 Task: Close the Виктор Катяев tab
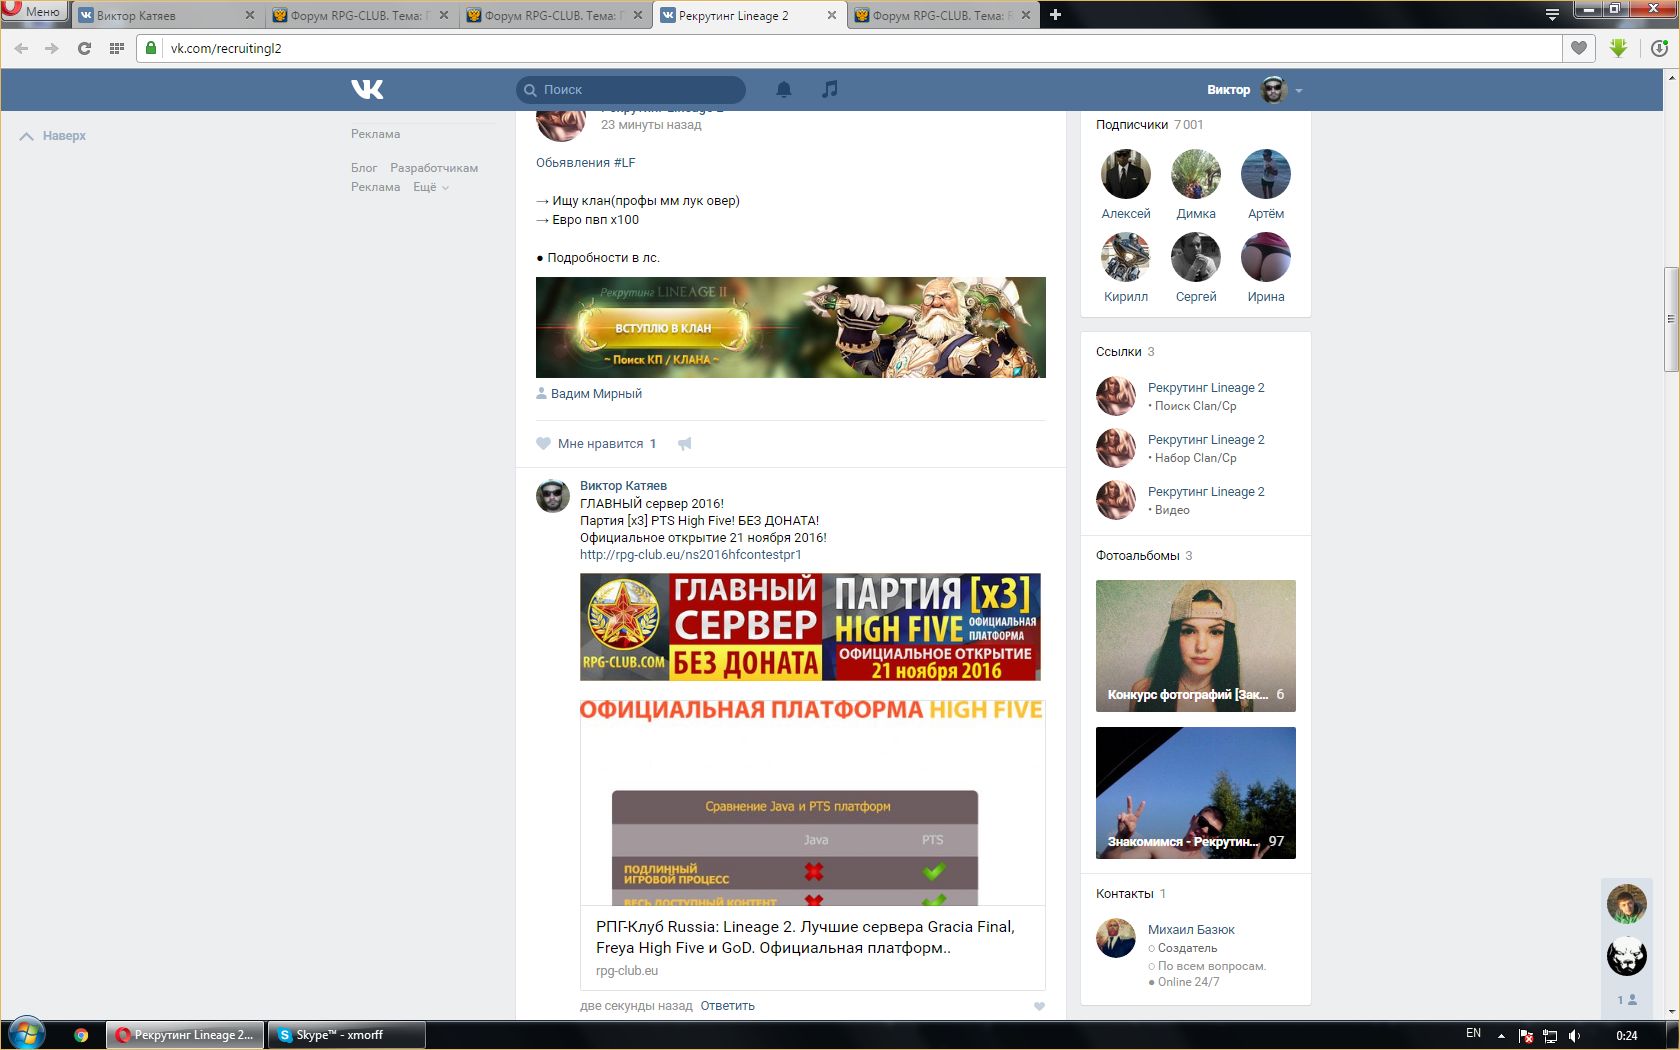click(x=249, y=15)
